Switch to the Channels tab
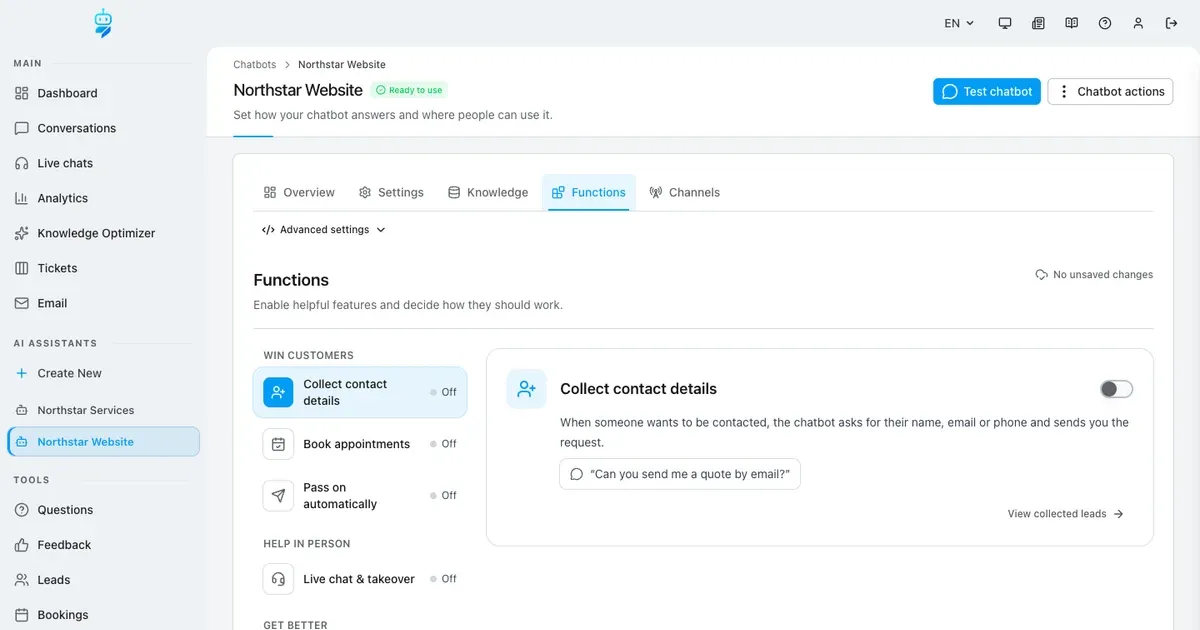 pyautogui.click(x=684, y=192)
